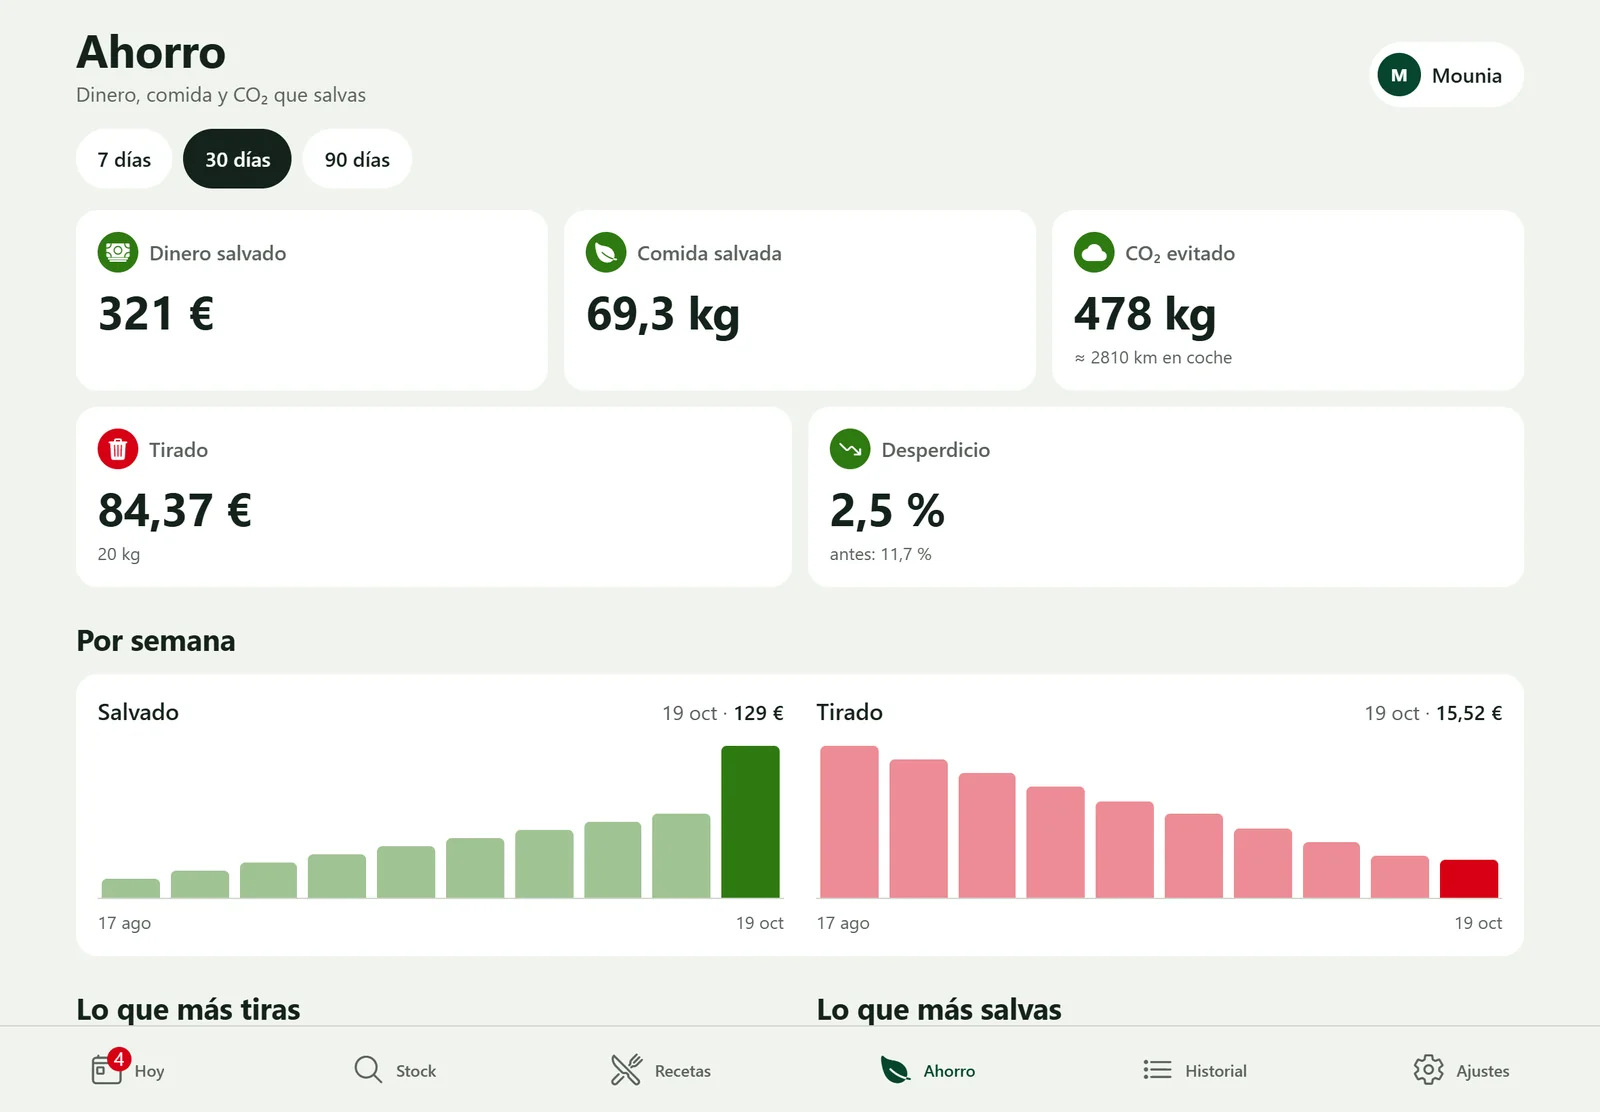Click the 478 kg CO₂ value

pos(1145,315)
